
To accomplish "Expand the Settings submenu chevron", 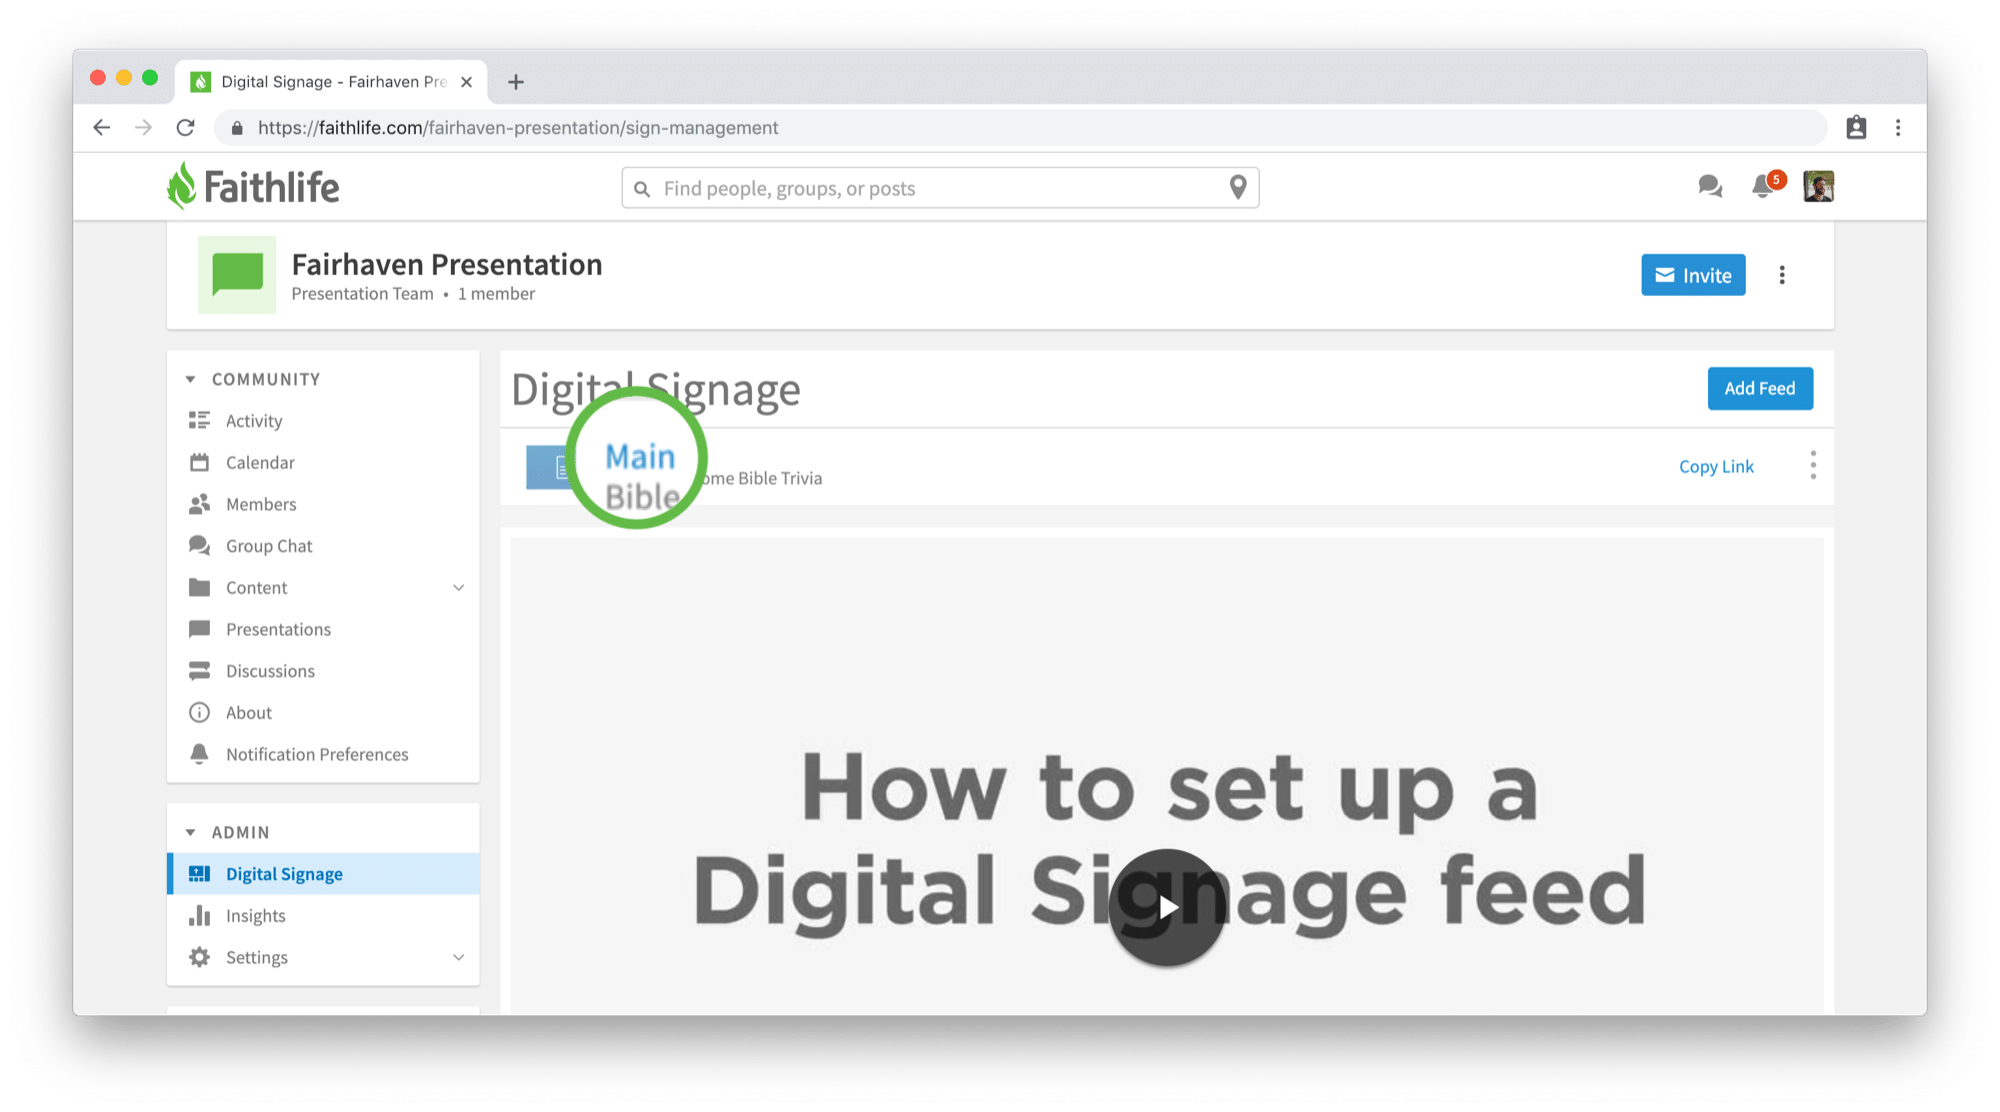I will point(459,958).
